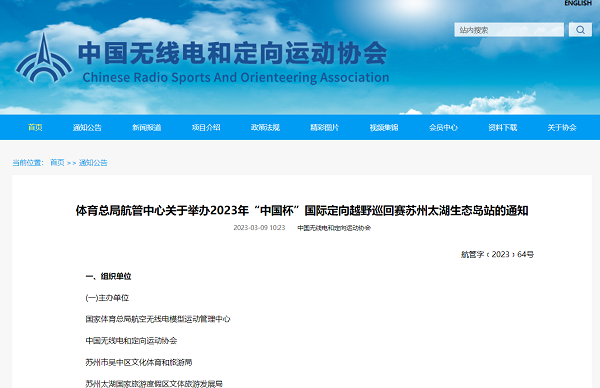Click the line 苏州太湖国家旅游度假区文体旅游发展局

pyautogui.click(x=154, y=383)
